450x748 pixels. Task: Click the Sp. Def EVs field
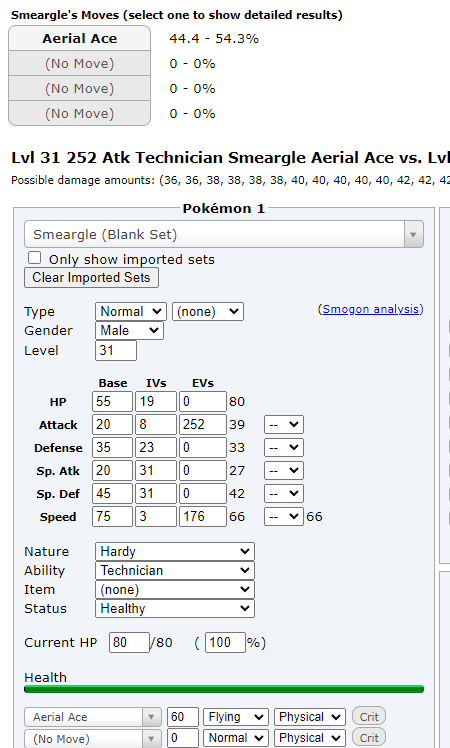coord(202,493)
